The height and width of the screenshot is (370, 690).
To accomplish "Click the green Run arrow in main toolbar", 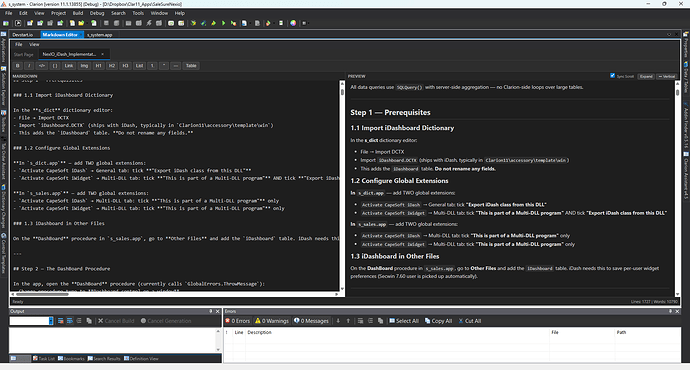I will (224, 23).
